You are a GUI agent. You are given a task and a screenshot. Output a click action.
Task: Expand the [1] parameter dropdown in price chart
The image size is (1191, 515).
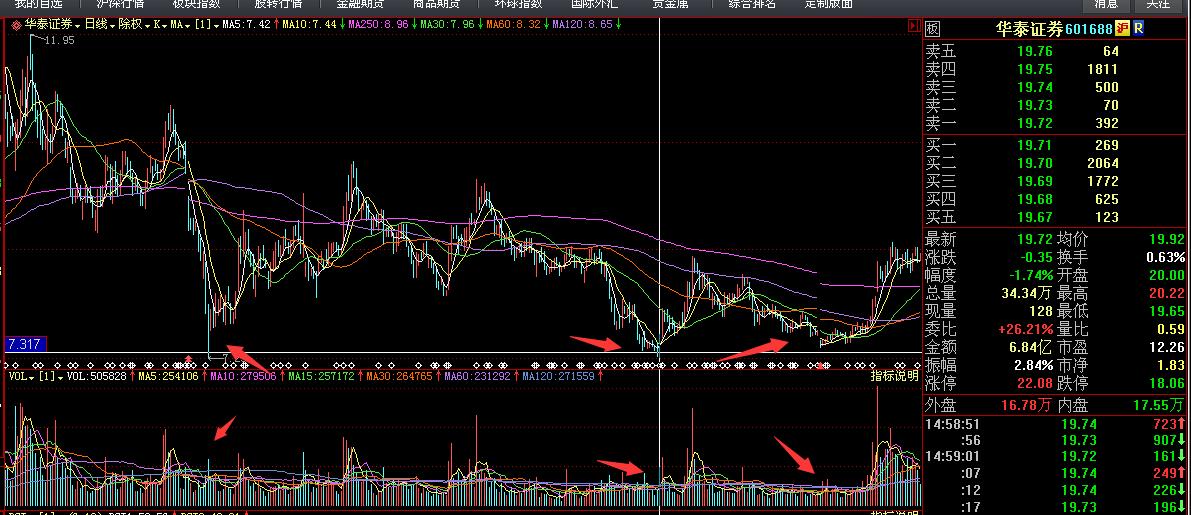pos(205,24)
